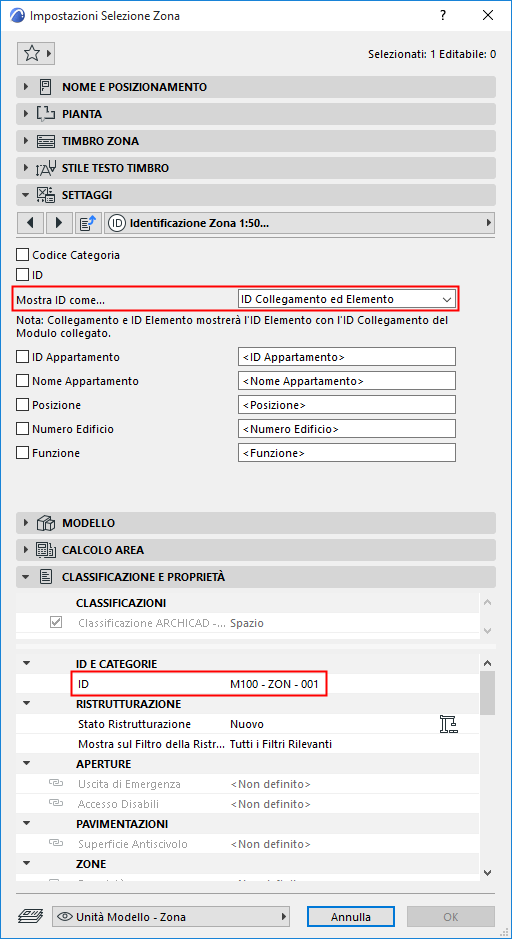Click the ARCHICAD logo in title bar
This screenshot has width=512, height=939.
(x=19, y=16)
